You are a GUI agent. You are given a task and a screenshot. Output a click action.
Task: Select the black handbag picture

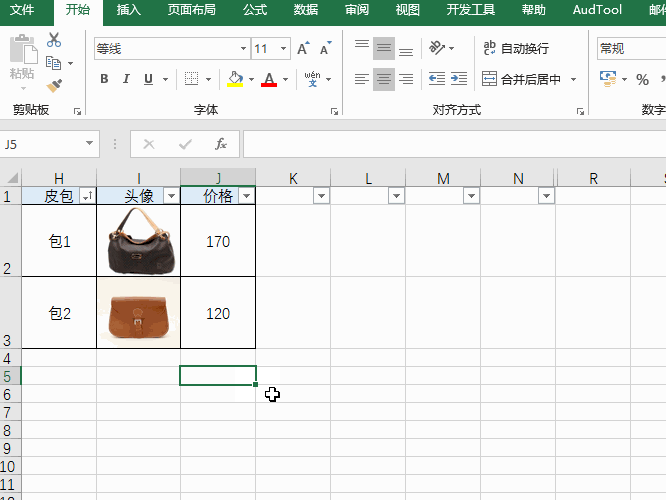141,241
